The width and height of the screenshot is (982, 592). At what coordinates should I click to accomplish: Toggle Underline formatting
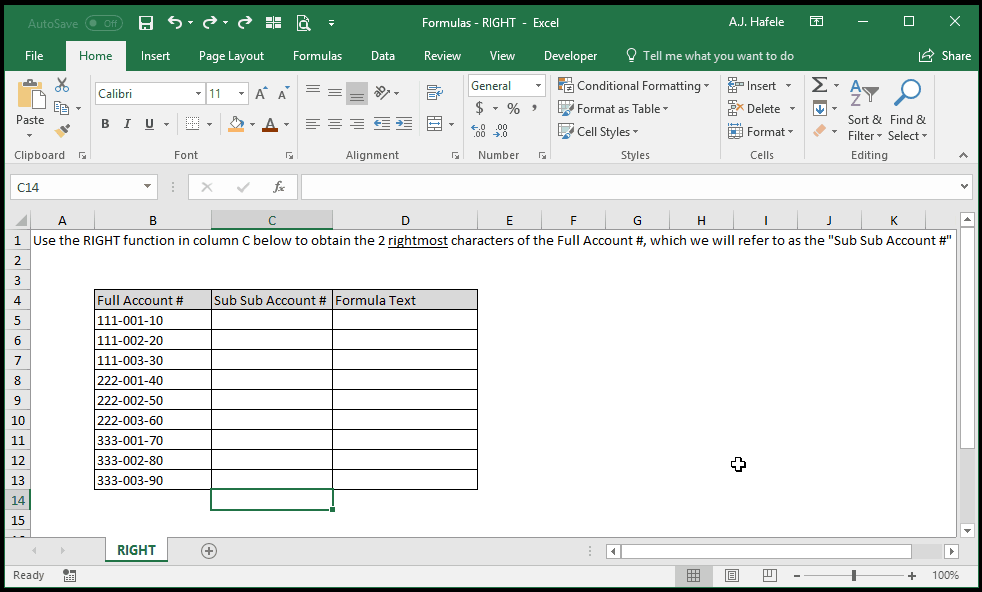pyautogui.click(x=149, y=123)
